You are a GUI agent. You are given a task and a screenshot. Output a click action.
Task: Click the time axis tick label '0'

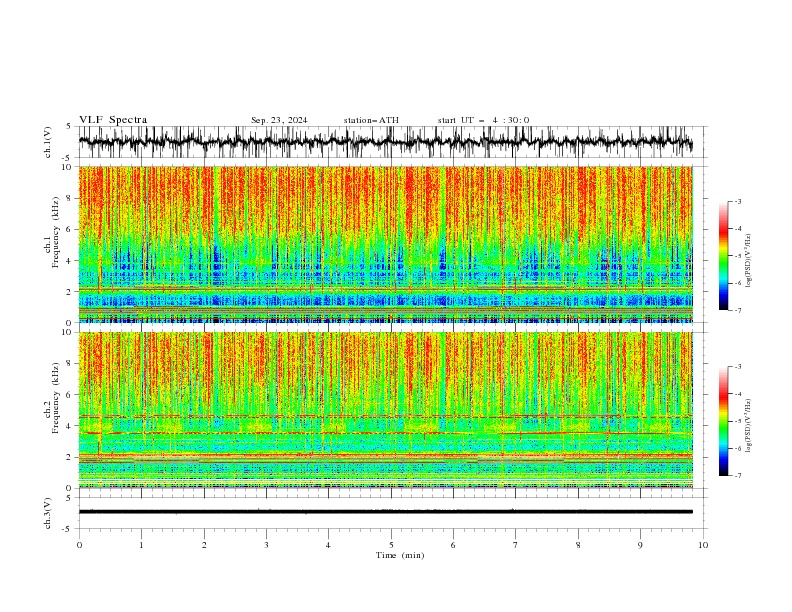(x=79, y=545)
